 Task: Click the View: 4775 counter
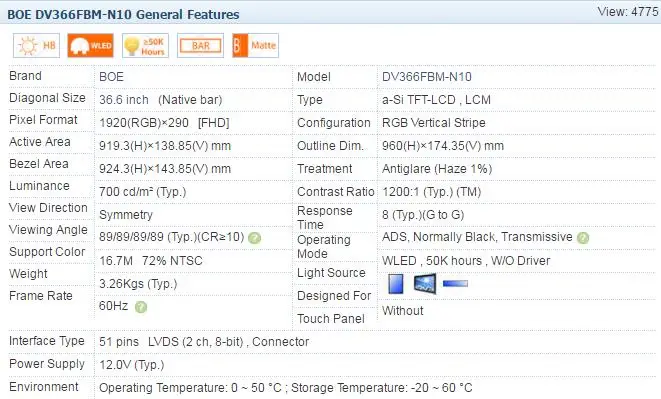click(628, 11)
